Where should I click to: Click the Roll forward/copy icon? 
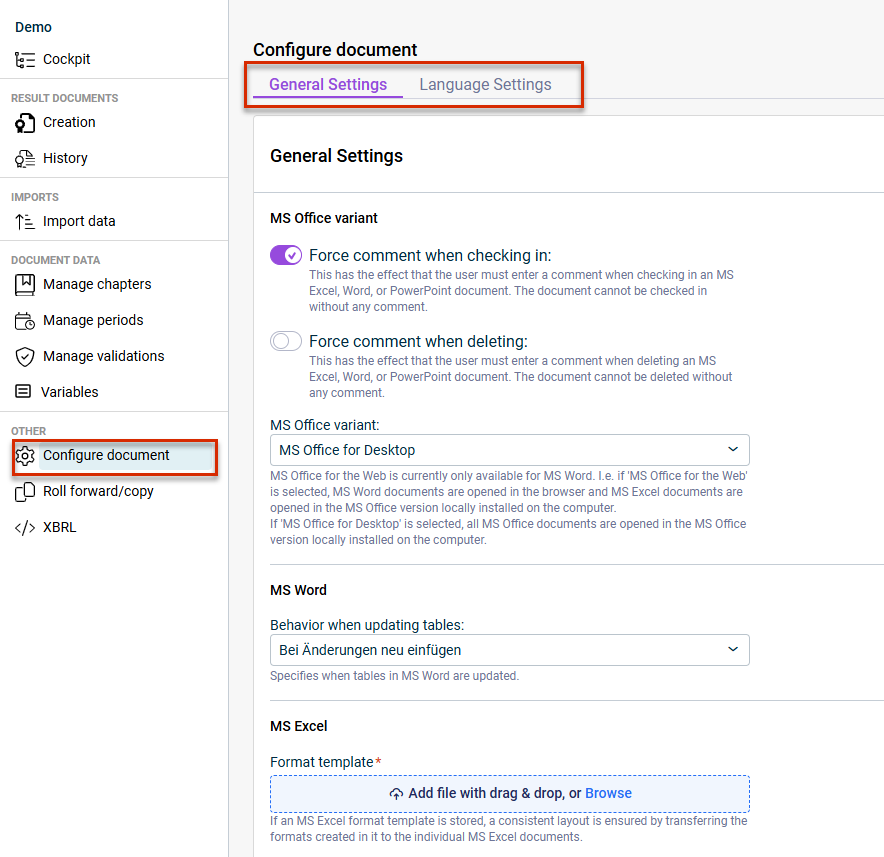click(x=24, y=492)
